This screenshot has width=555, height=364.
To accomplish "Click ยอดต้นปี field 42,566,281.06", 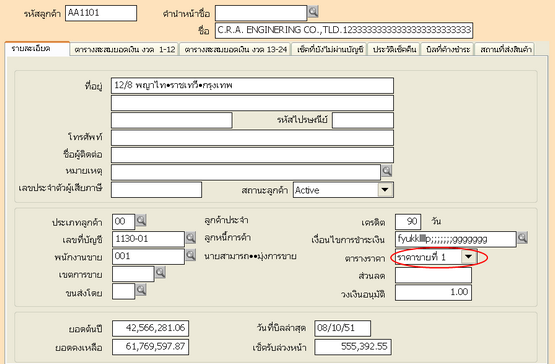I will (x=150, y=328).
